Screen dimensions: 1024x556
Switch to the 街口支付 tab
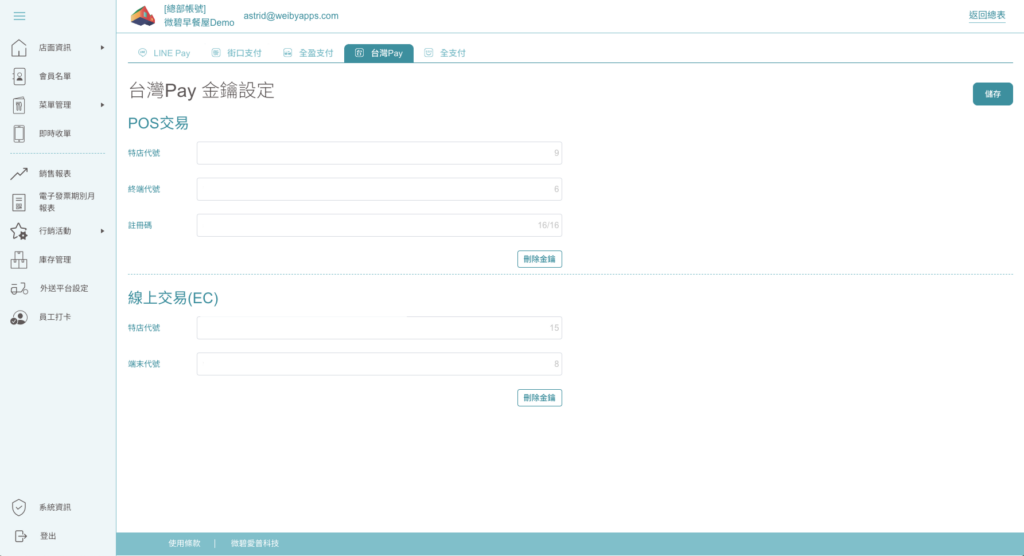[236, 53]
